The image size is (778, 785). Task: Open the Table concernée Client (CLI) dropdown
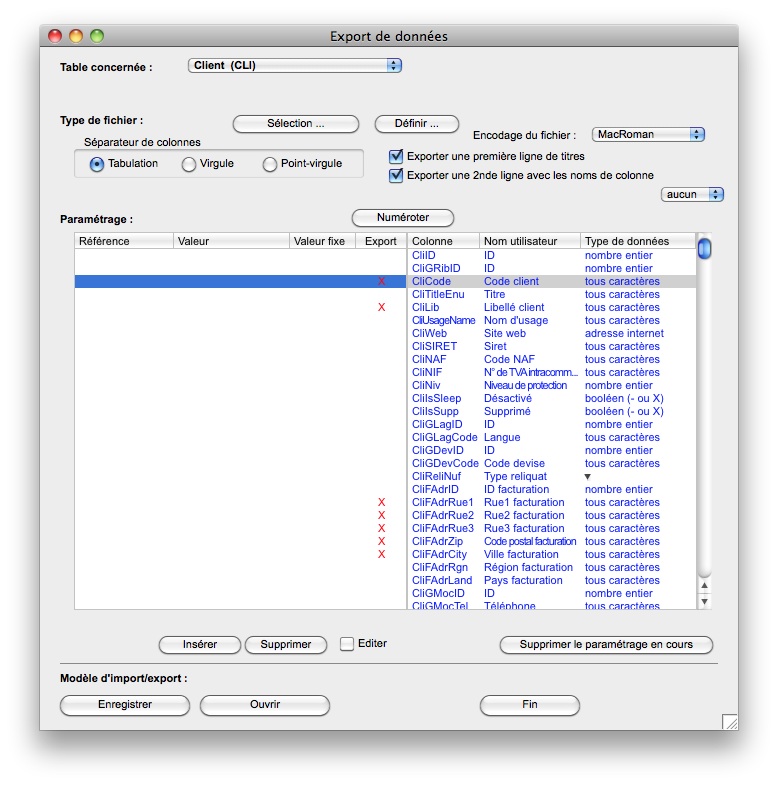click(294, 66)
